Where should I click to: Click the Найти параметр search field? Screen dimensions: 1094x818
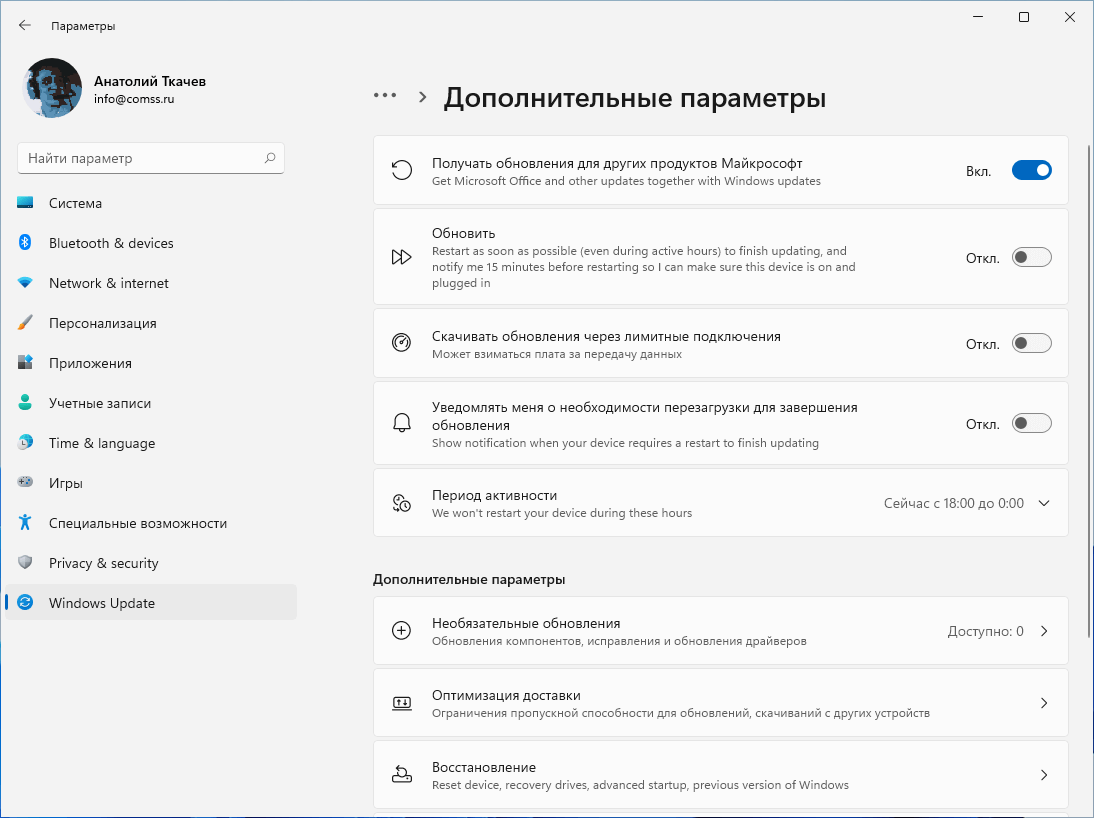140,158
